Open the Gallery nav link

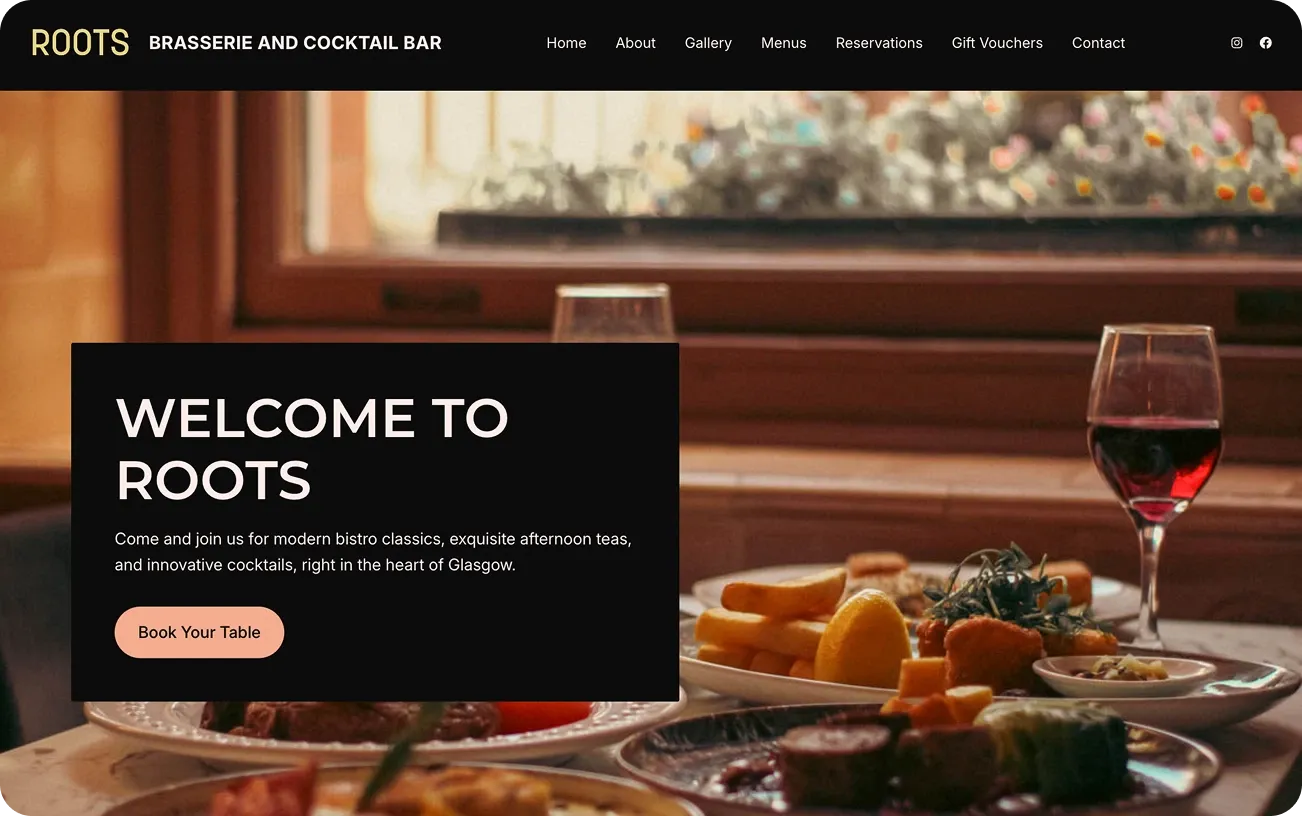coord(708,43)
